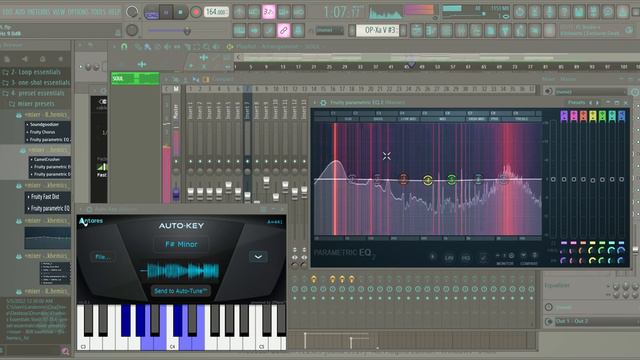640x360 pixels.
Task: Toggle the pink link/multilink icon
Action: [x=283, y=30]
